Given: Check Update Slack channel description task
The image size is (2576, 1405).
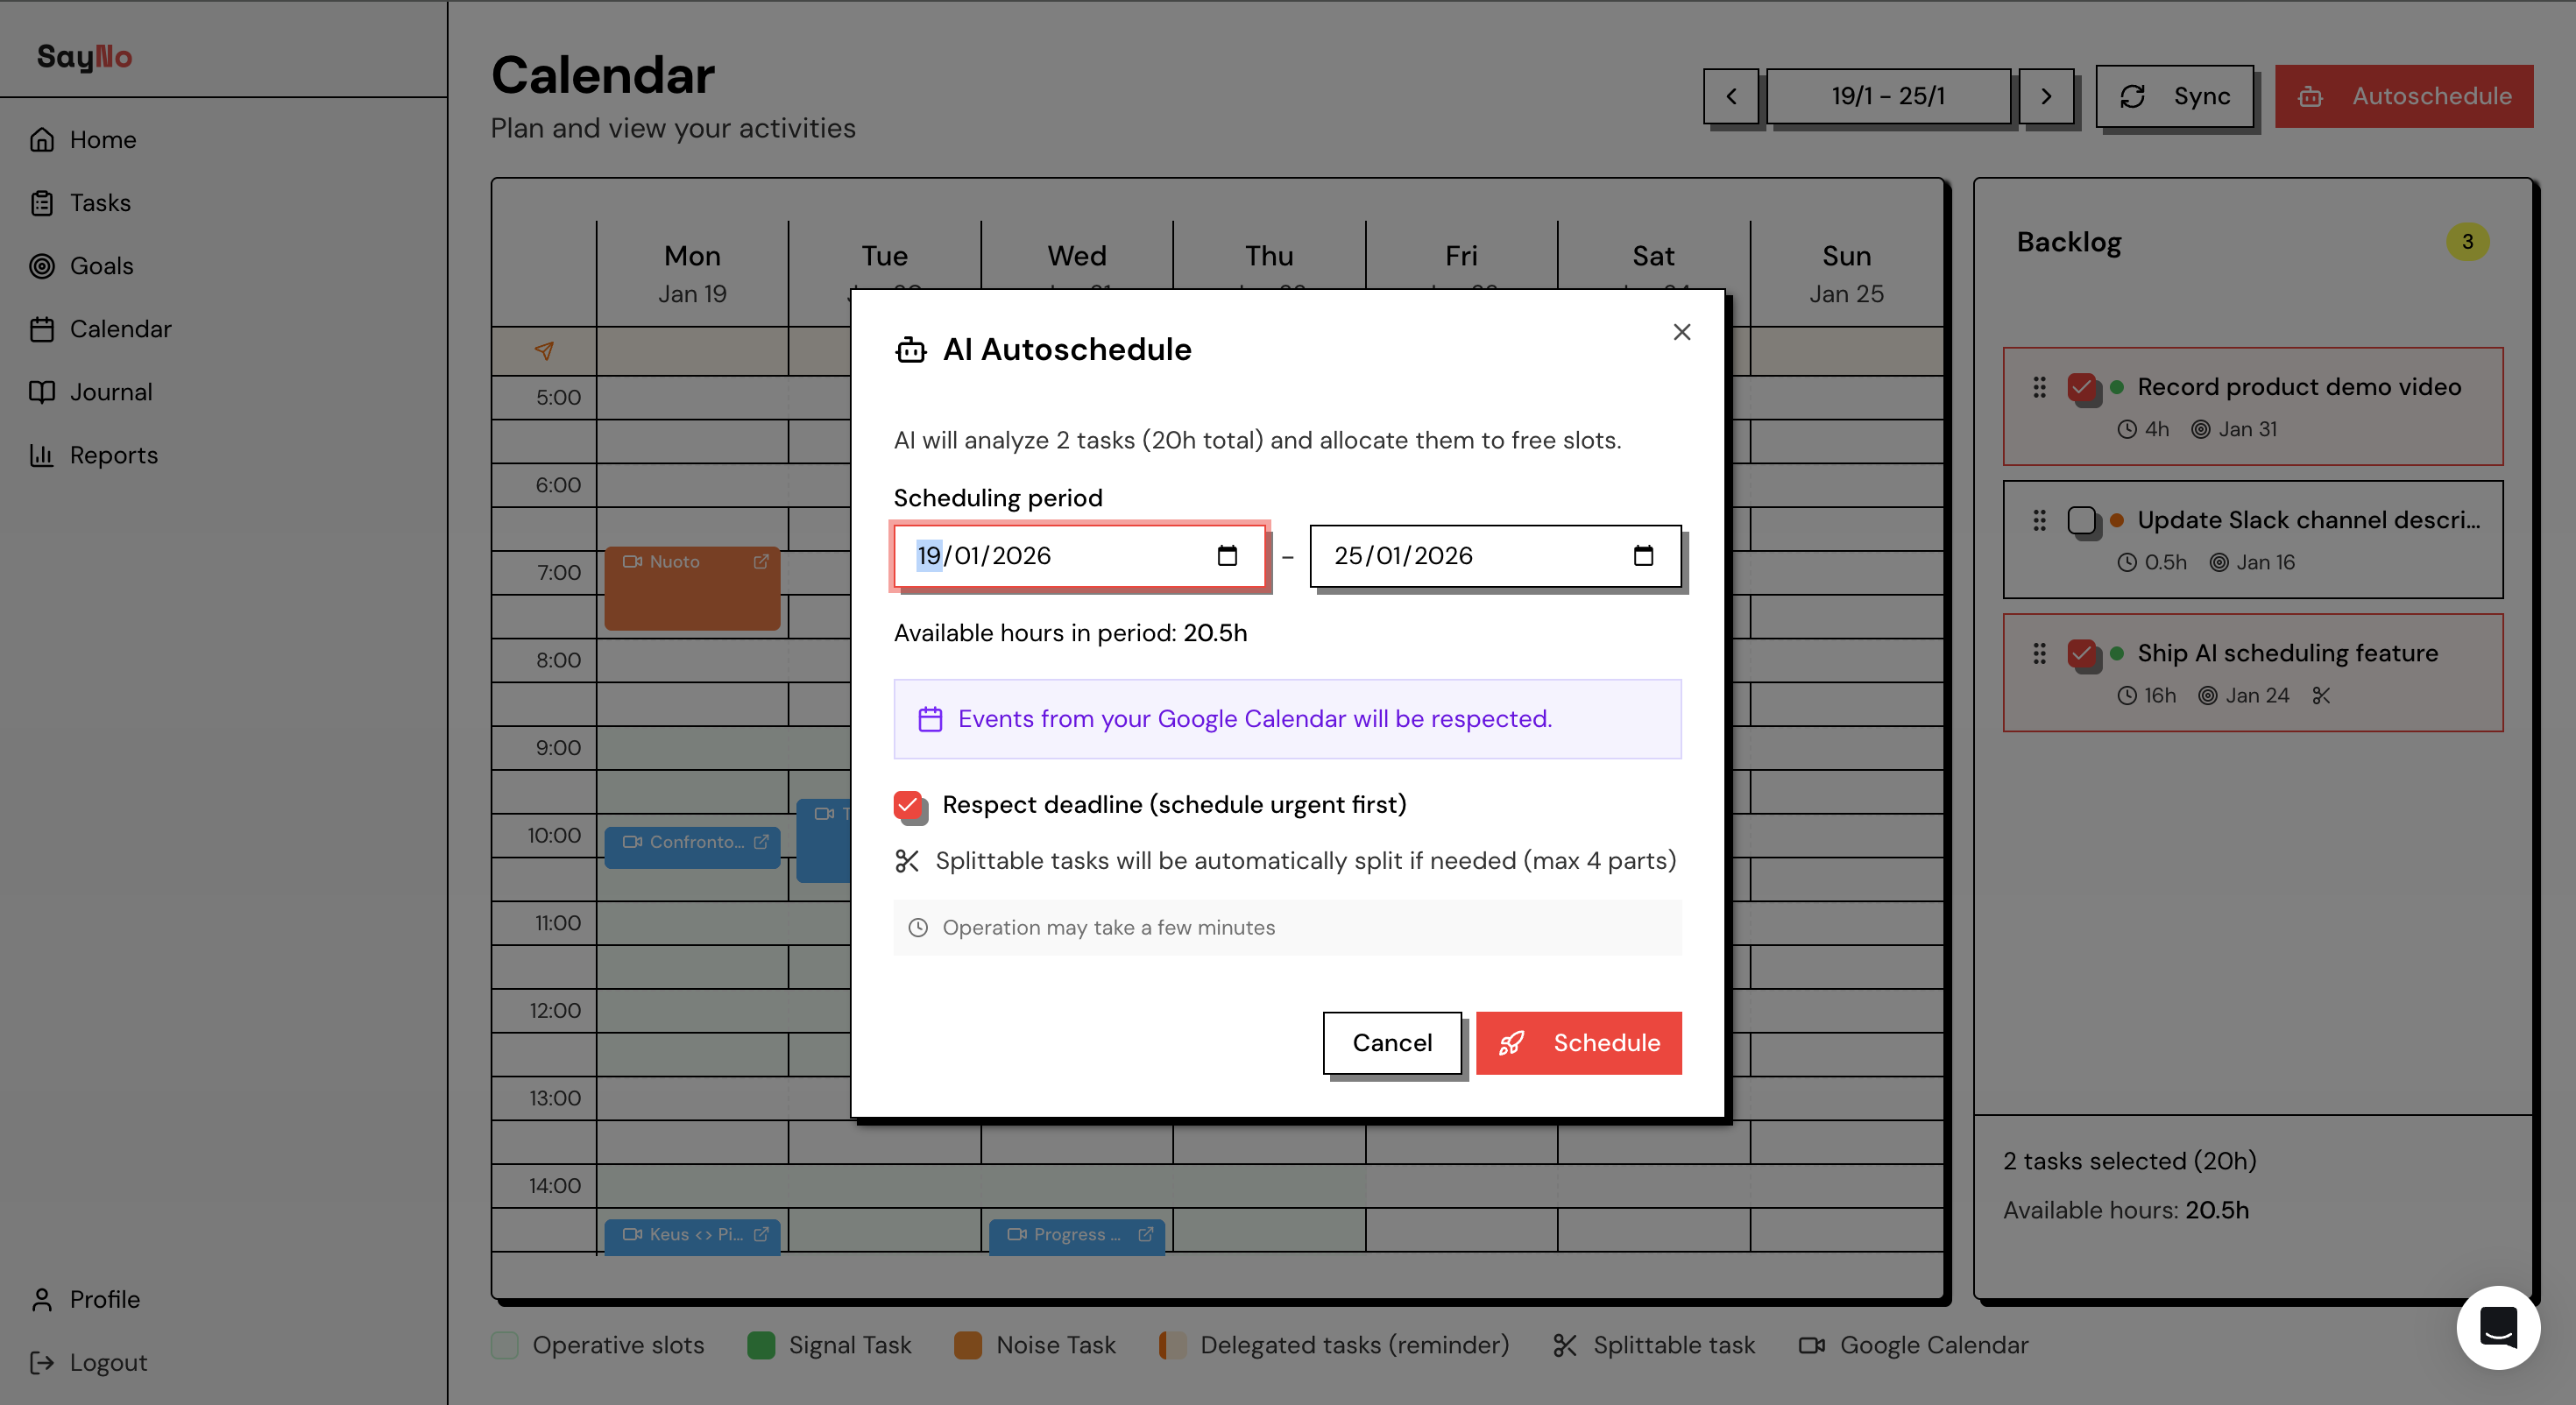Looking at the screenshot, I should [x=2082, y=520].
